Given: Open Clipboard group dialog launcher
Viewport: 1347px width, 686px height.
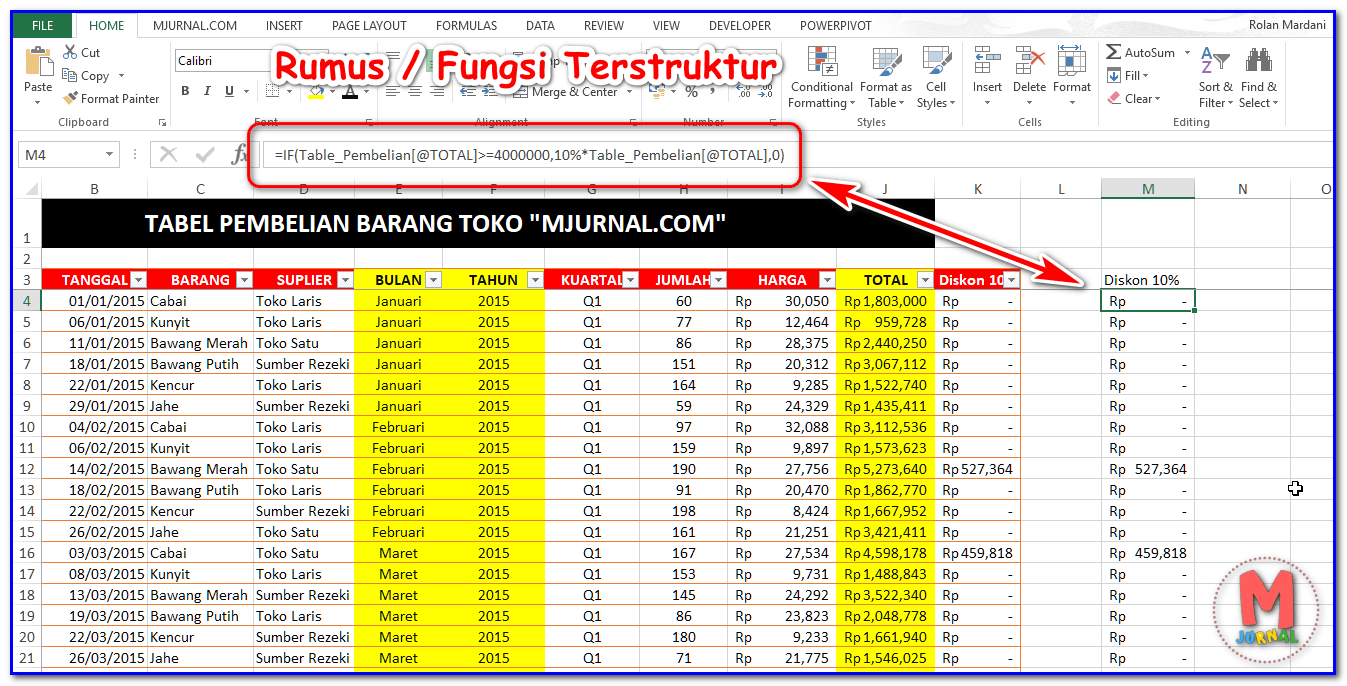Looking at the screenshot, I should 162,123.
